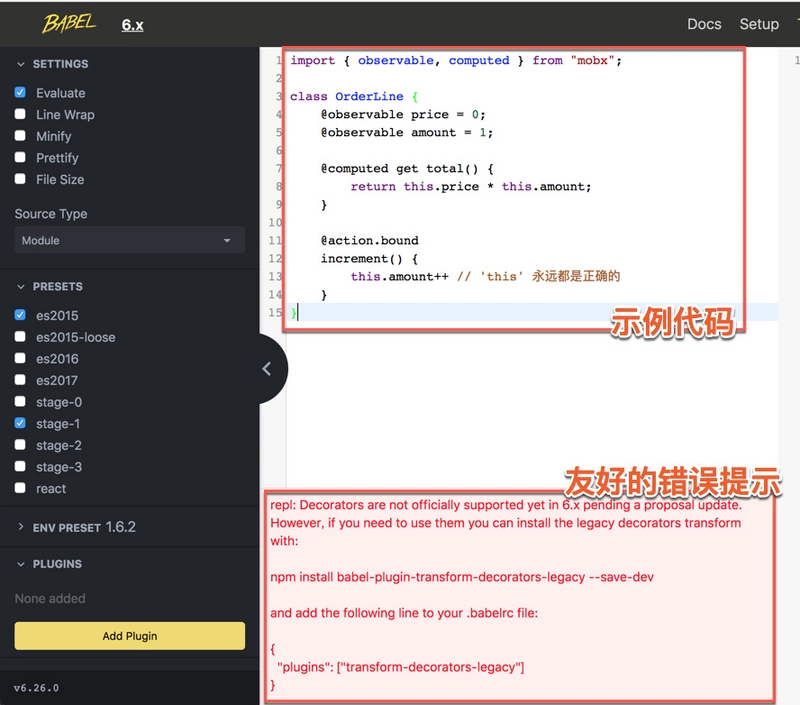Enable the stage-2 preset
The height and width of the screenshot is (705, 800).
(20, 444)
